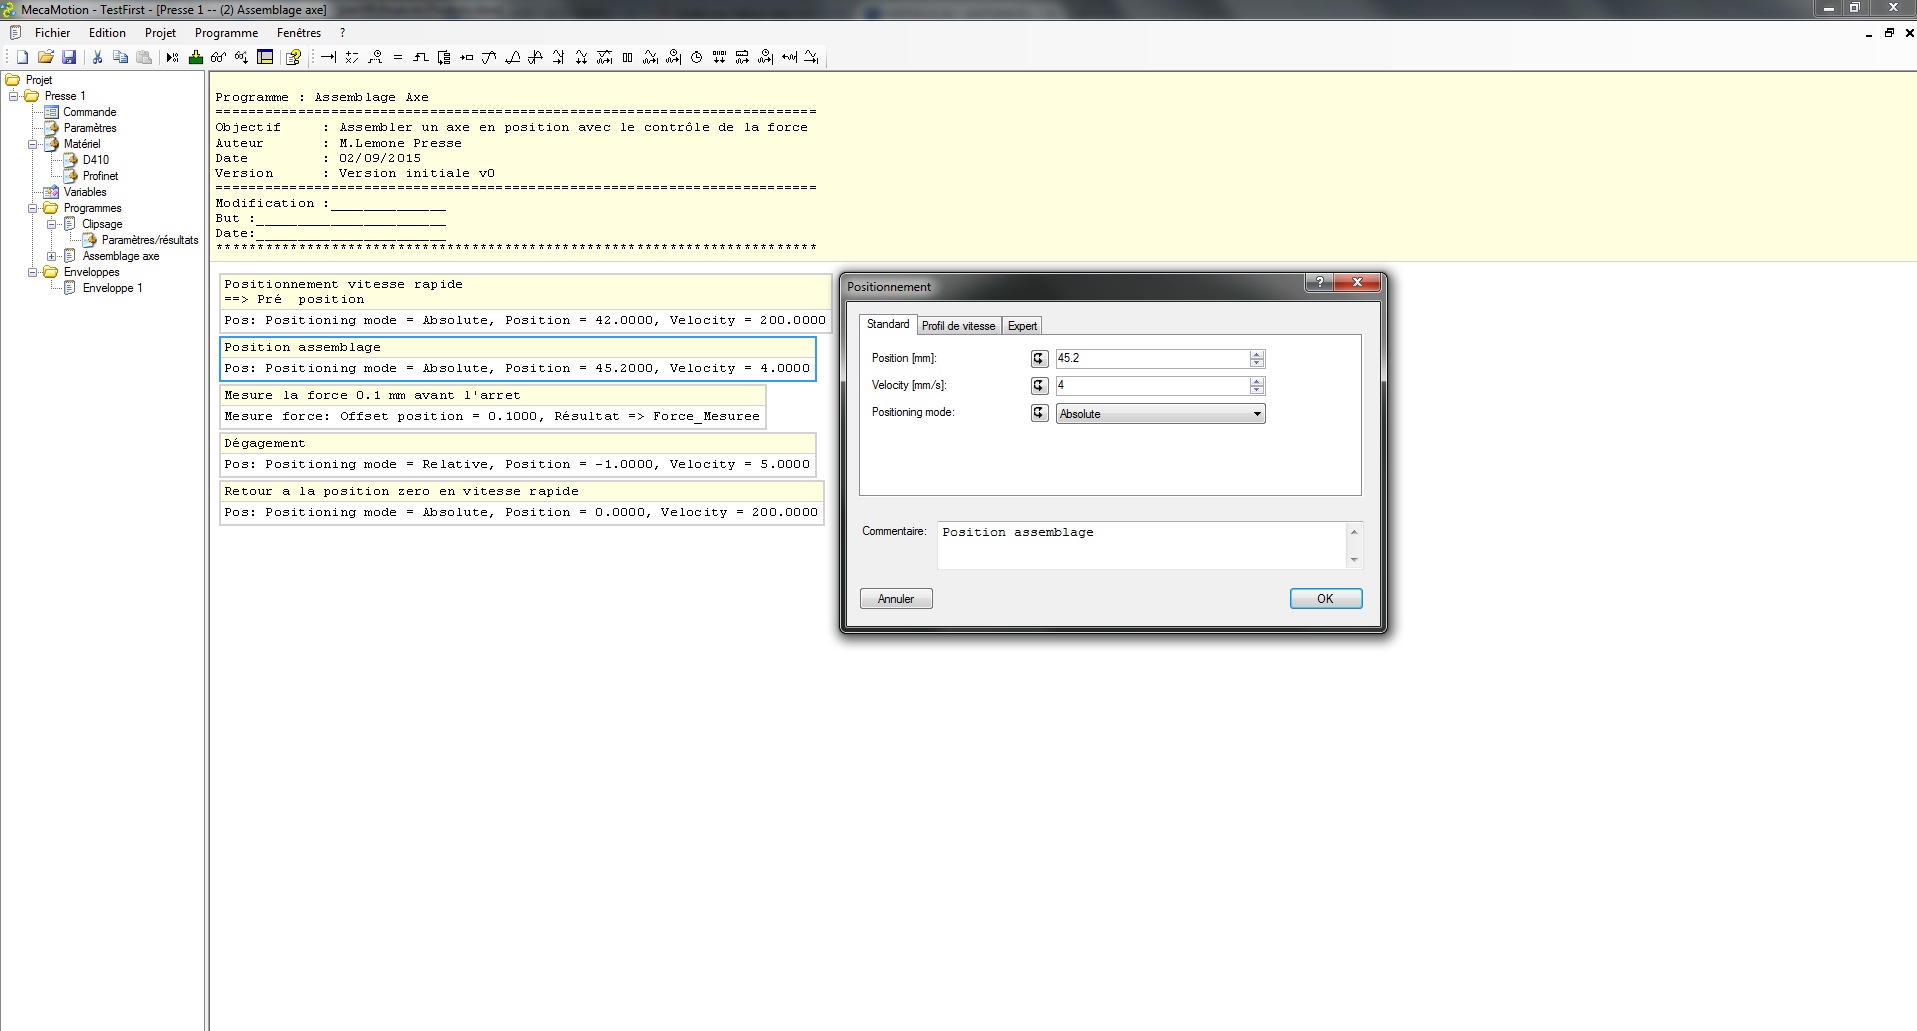Viewport: 1917px width, 1031px height.
Task: Click the MecaMotion application title icon
Action: coord(9,9)
